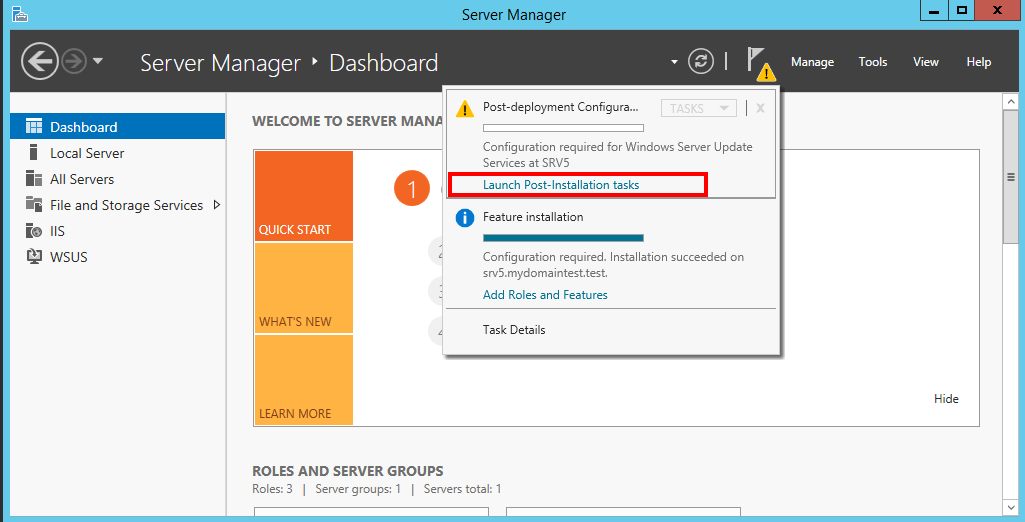
Task: Click the All Servers icon
Action: (x=33, y=178)
